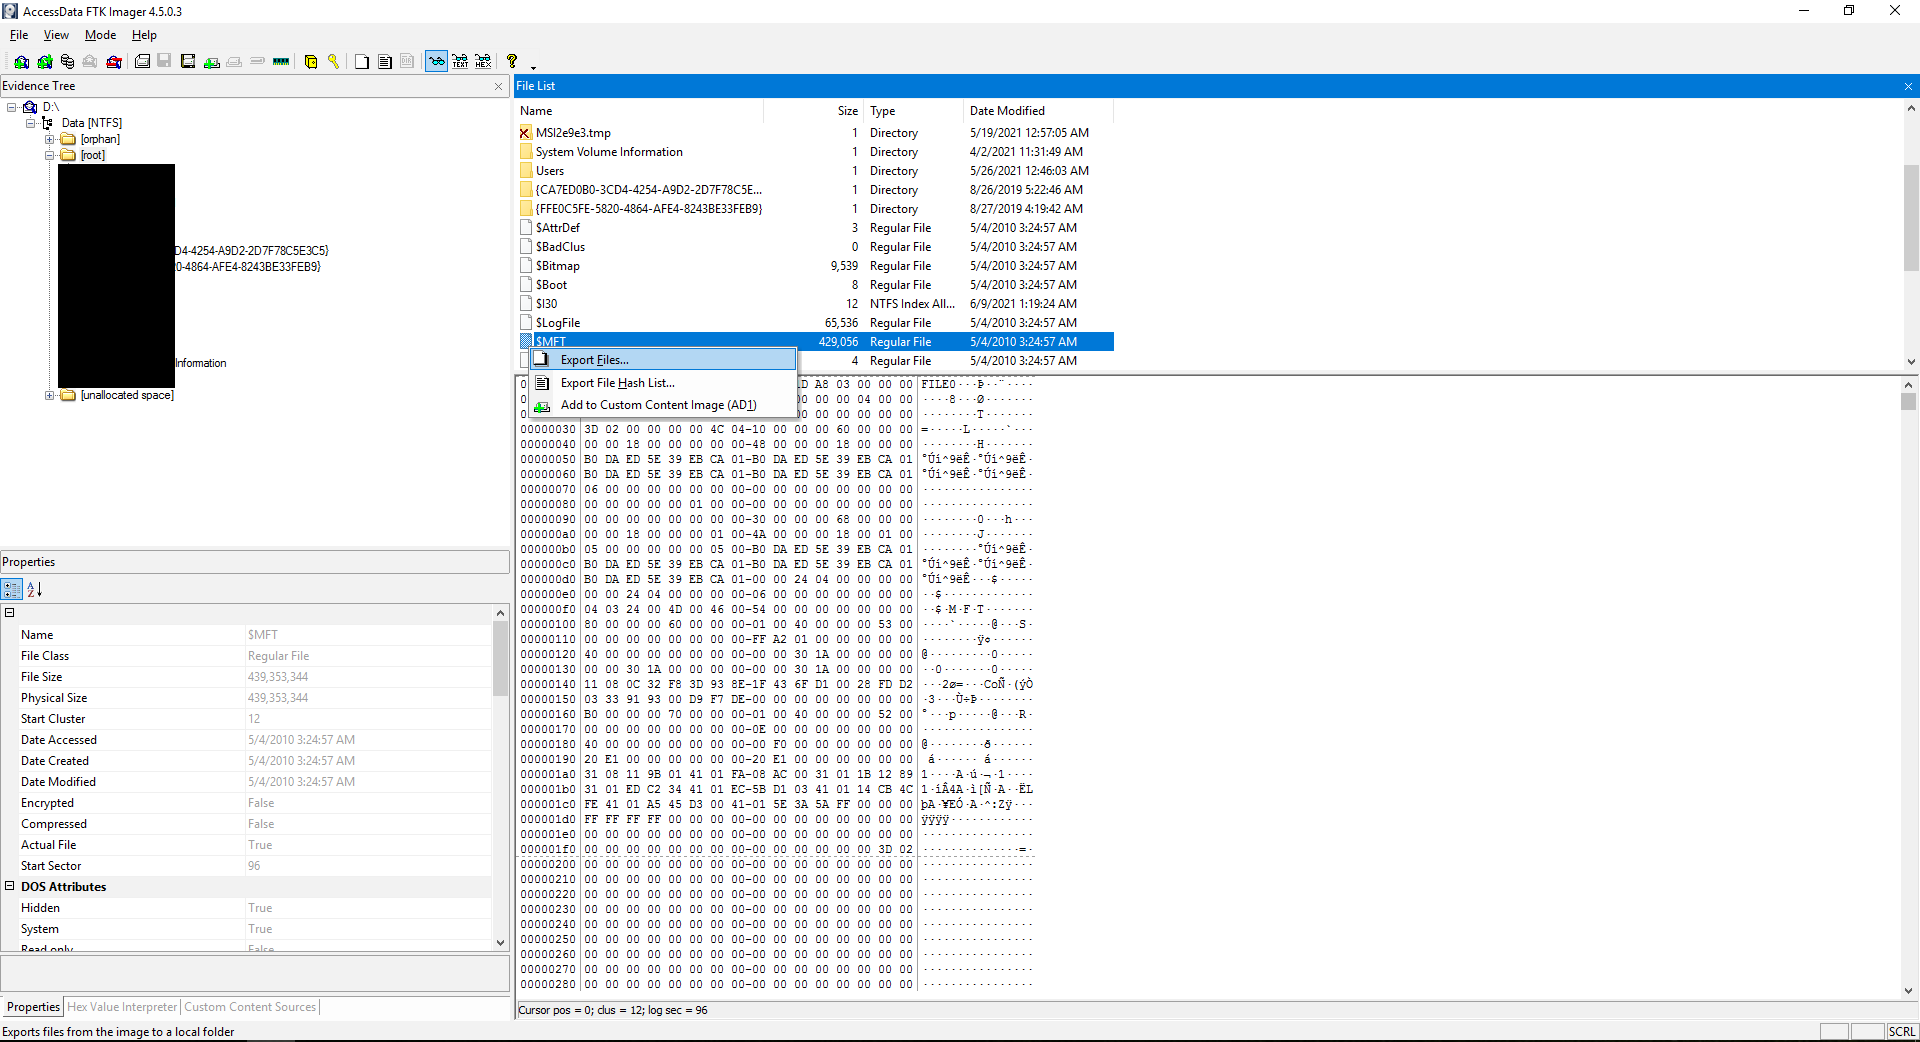
Task: Switch viewer to TEXT mode icon
Action: point(460,62)
